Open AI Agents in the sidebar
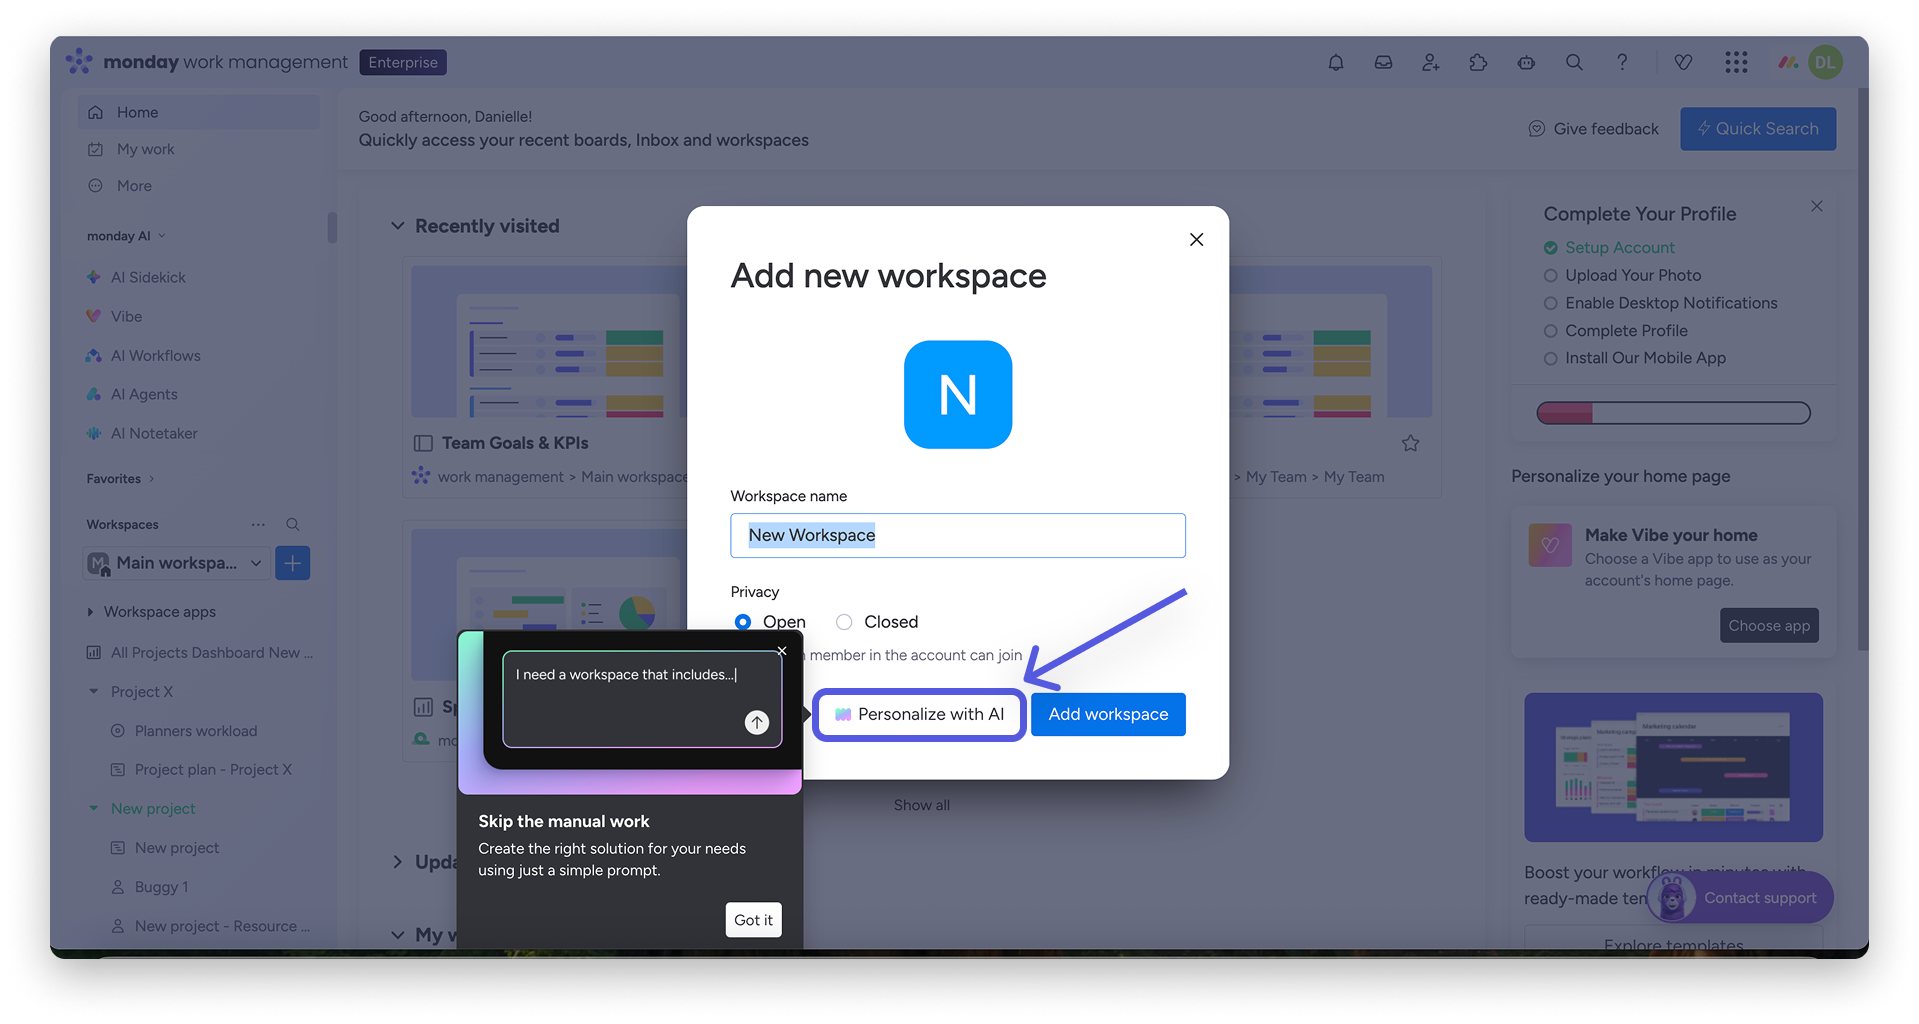1919x1024 pixels. (144, 394)
